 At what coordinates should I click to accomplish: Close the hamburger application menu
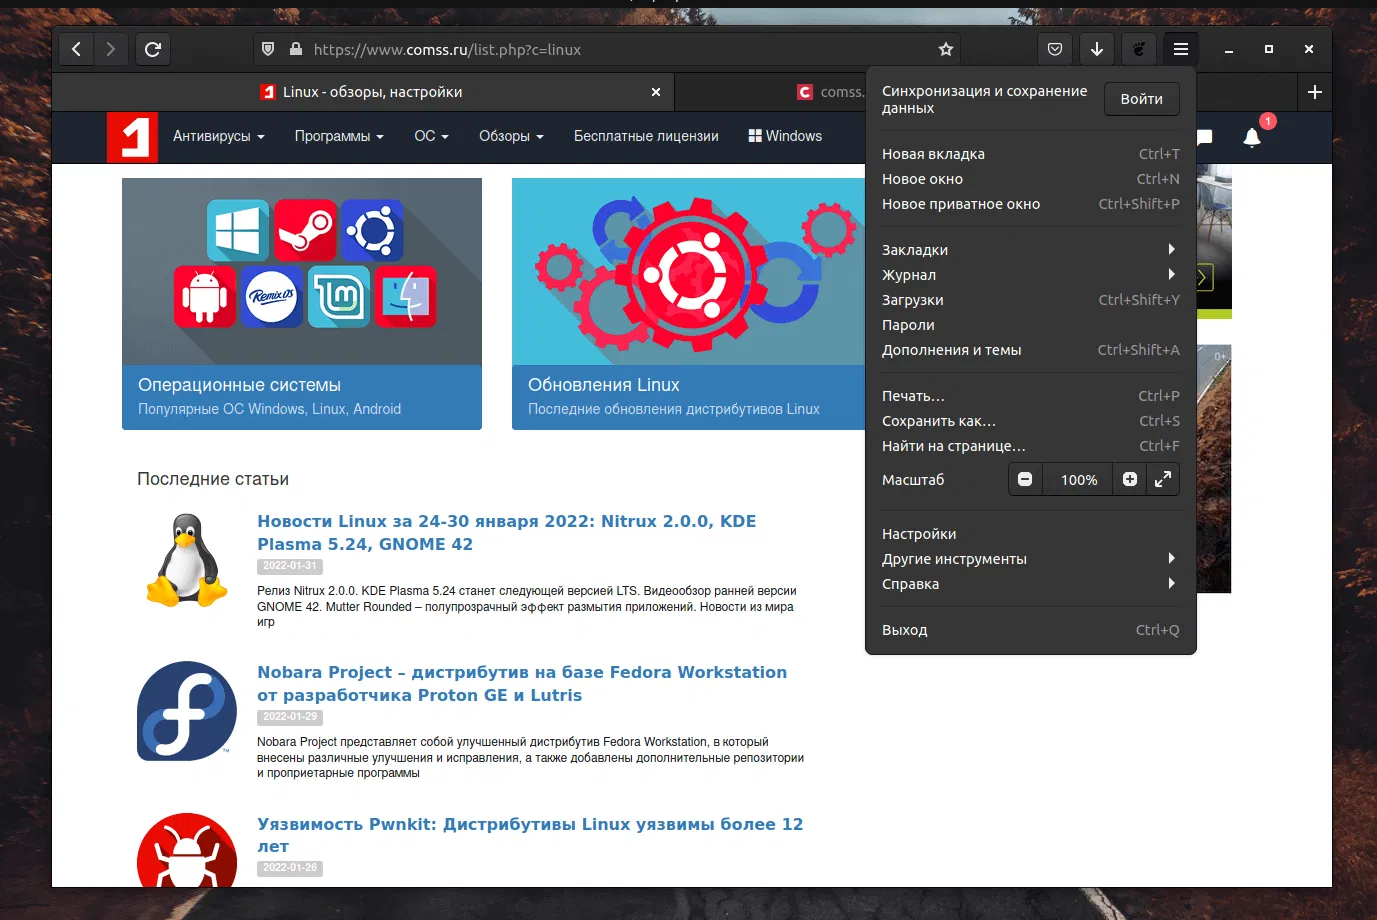point(1181,49)
